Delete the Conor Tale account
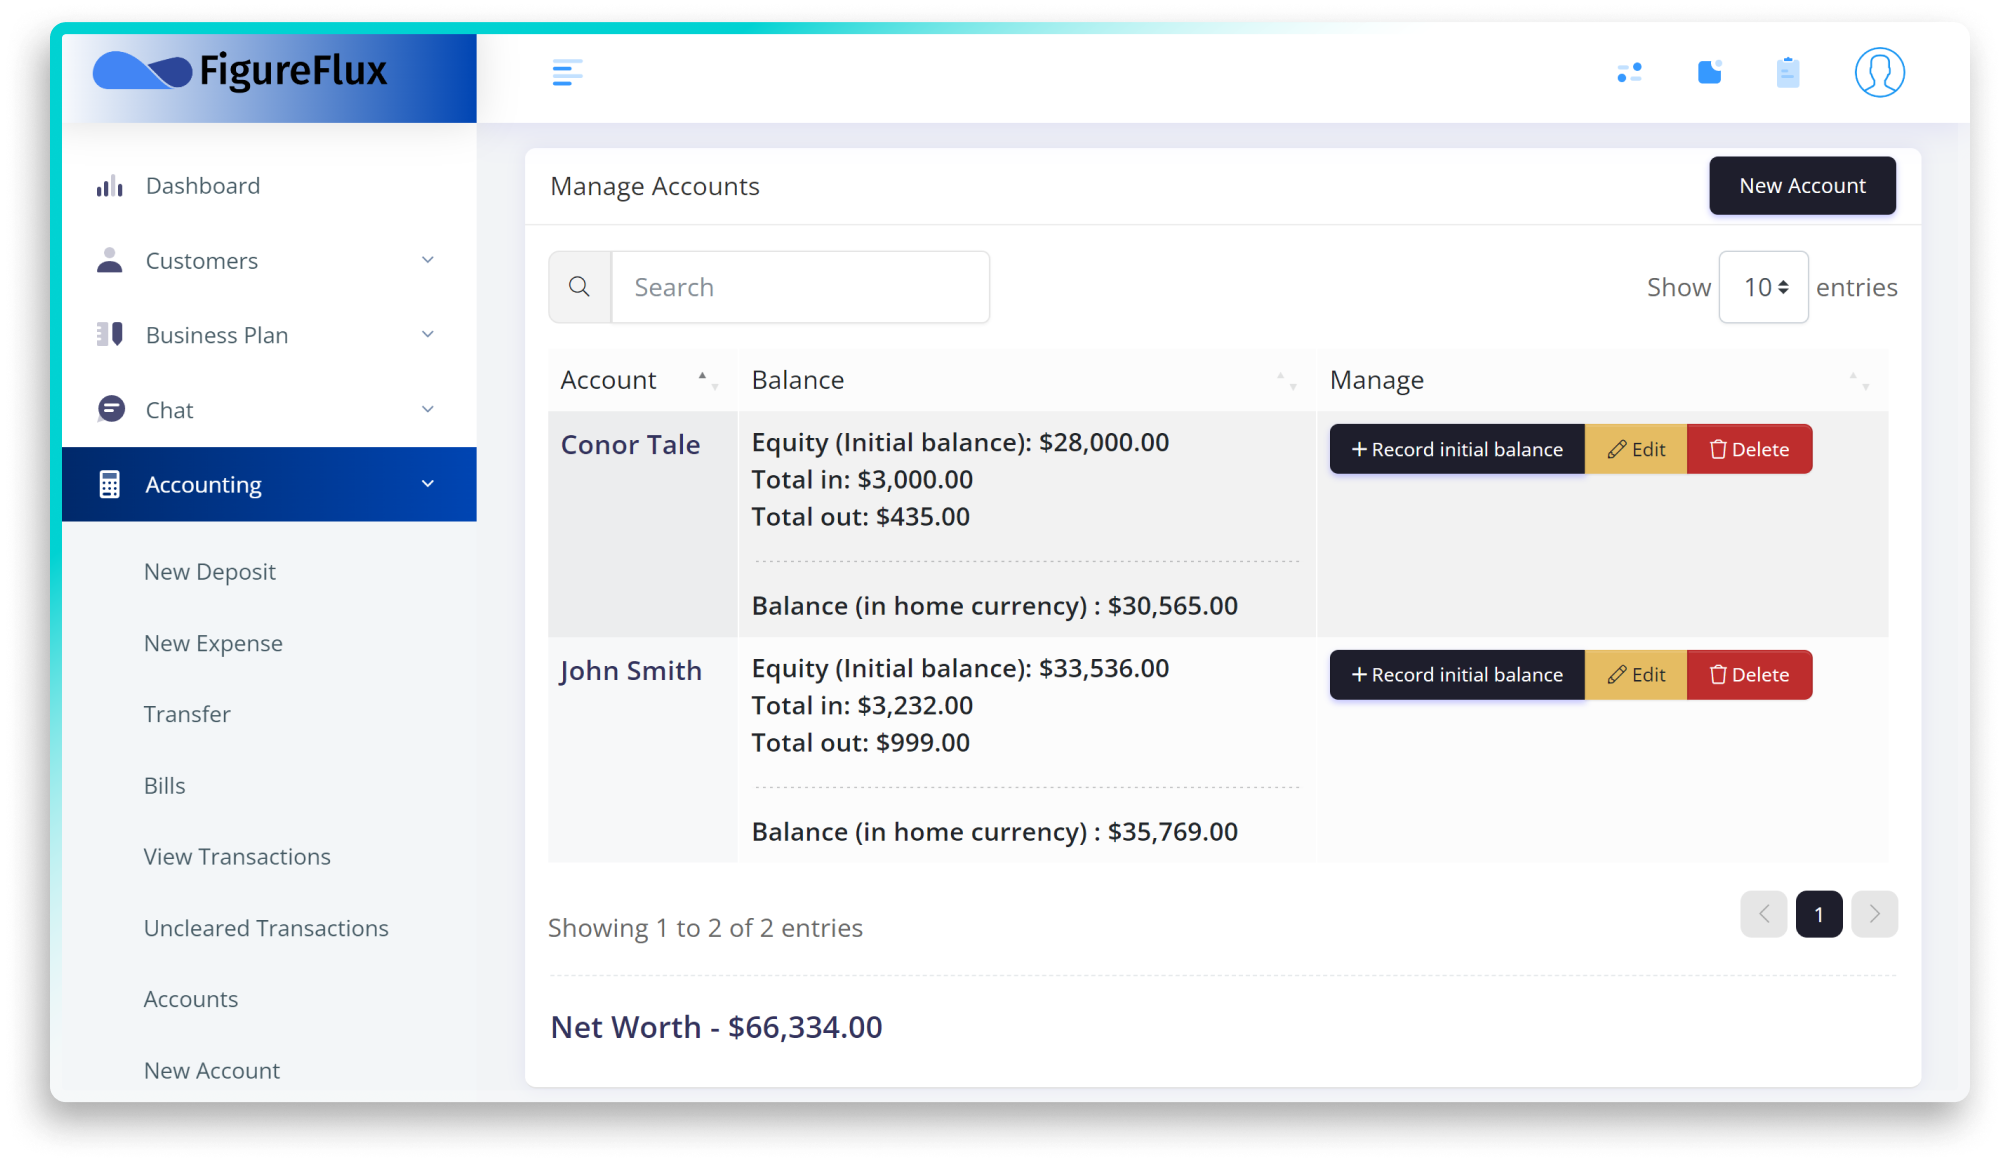2001x1161 pixels. [x=1748, y=449]
